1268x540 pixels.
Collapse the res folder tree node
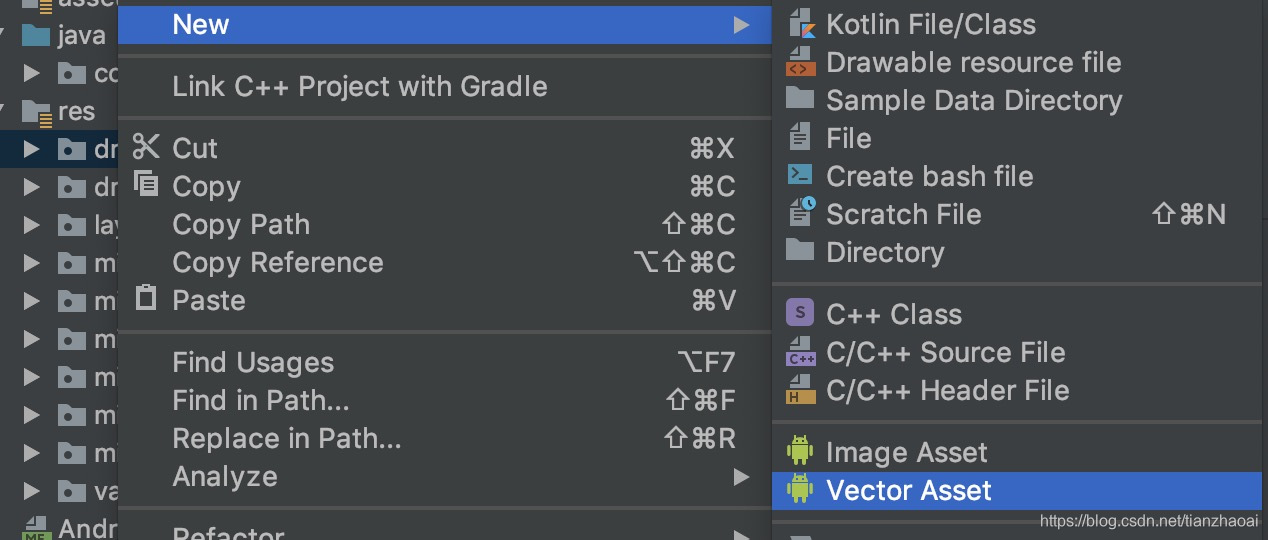tap(5, 111)
